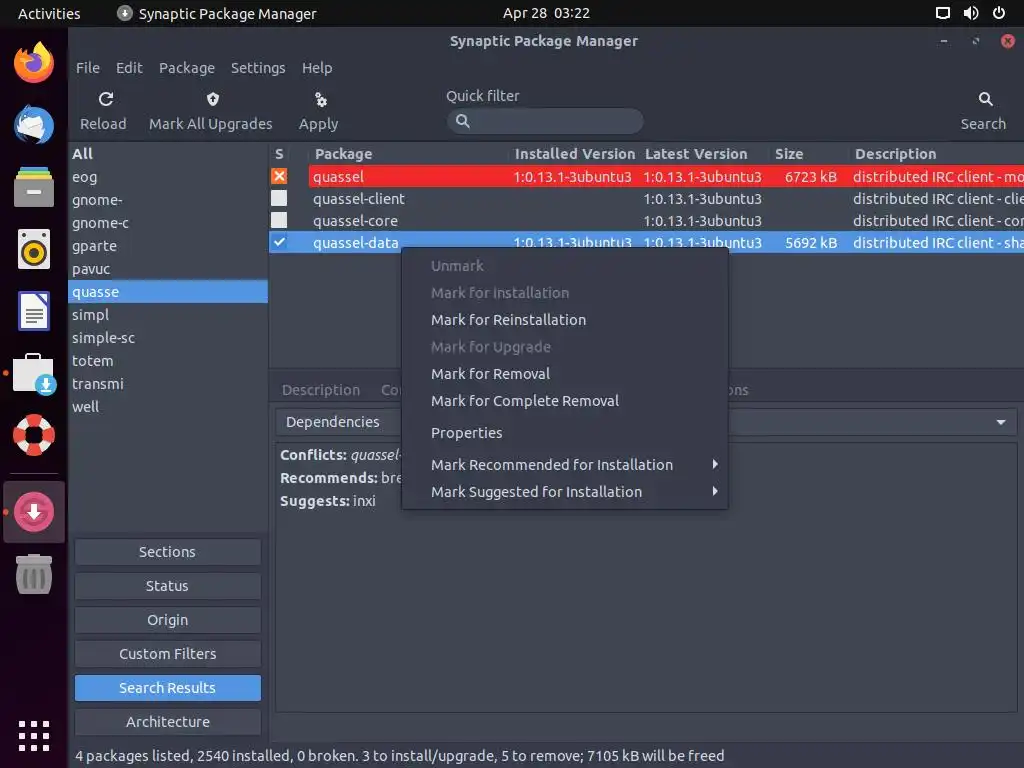
Task: Toggle the quassel-client status checkbox
Action: (279, 199)
